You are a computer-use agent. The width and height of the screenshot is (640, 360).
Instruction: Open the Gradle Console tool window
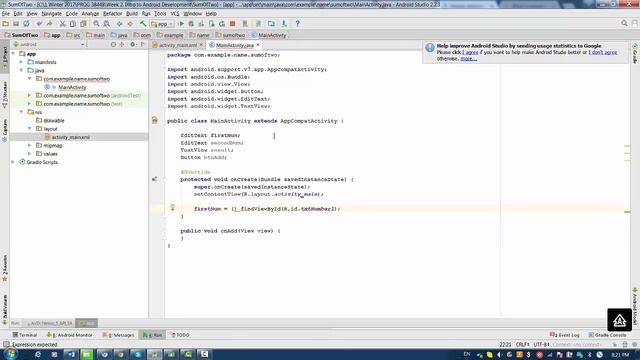(x=607, y=335)
